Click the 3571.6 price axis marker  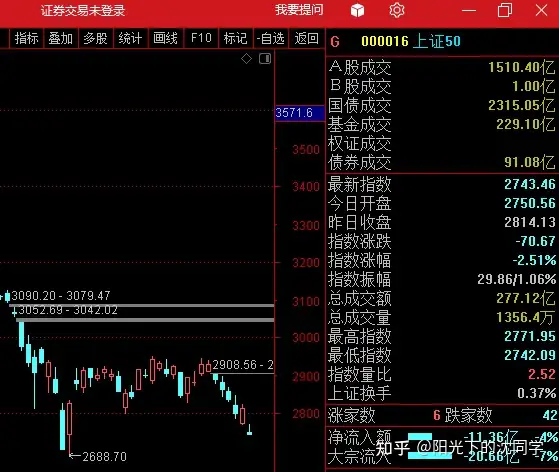(300, 113)
